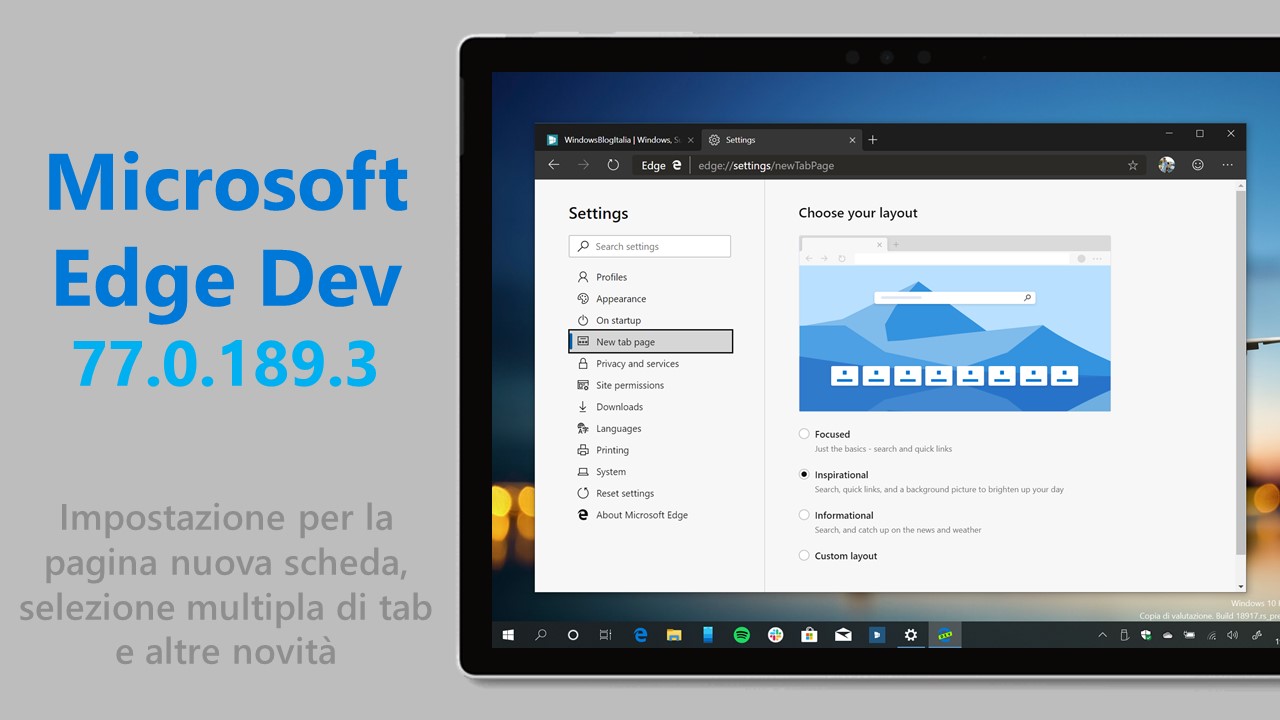Click the browser profile avatar
1280x720 pixels.
(x=1166, y=165)
